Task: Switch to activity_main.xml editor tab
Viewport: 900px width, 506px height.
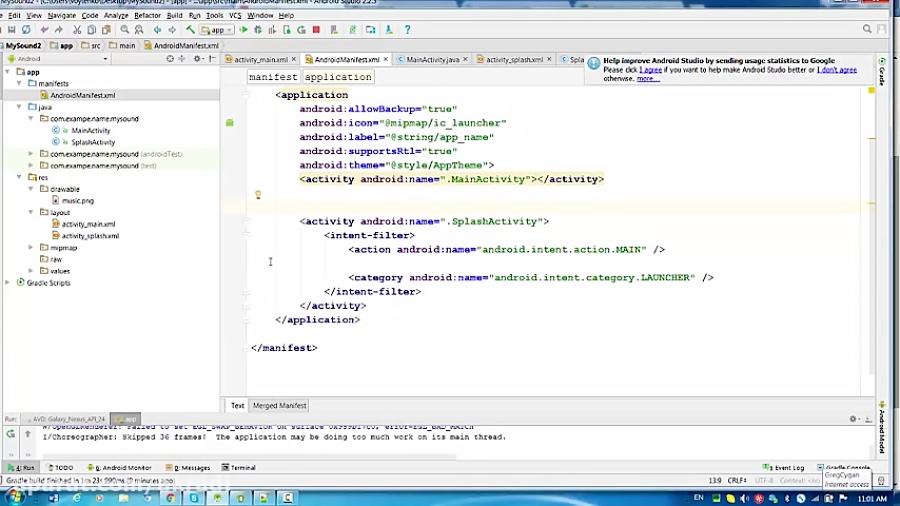Action: [x=261, y=60]
